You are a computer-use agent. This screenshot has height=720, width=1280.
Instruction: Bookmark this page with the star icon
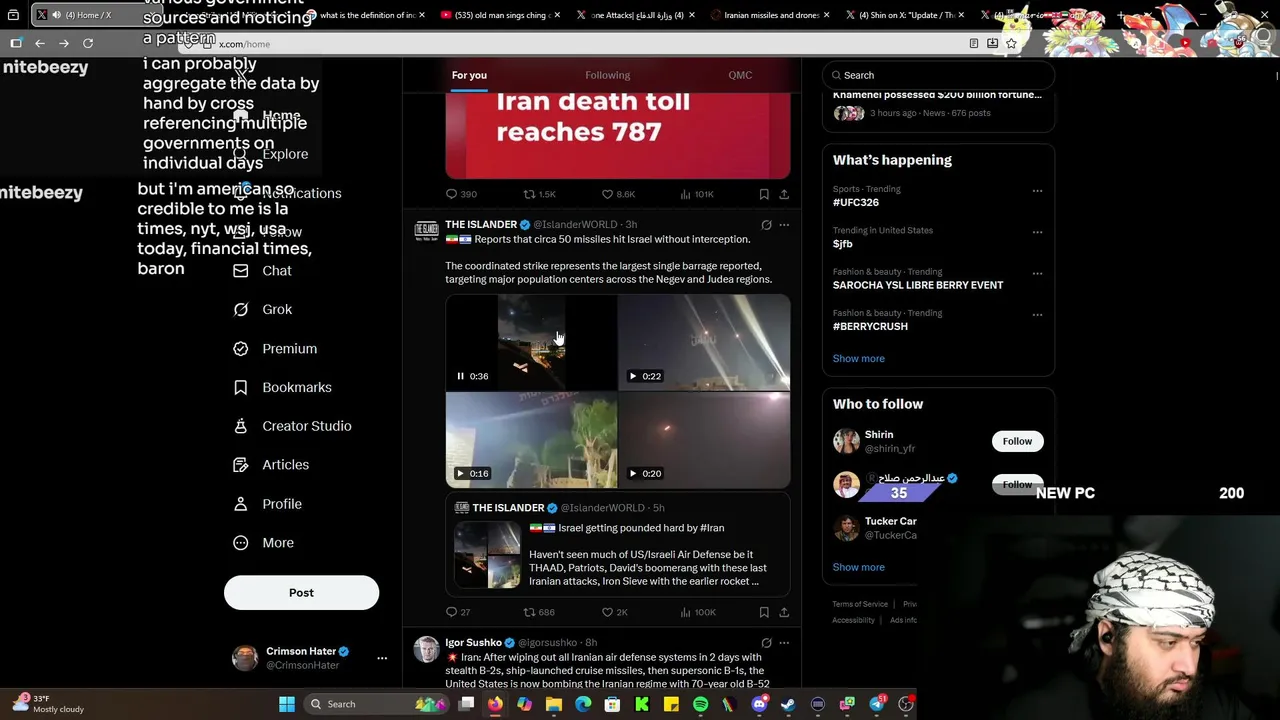coord(1011,44)
